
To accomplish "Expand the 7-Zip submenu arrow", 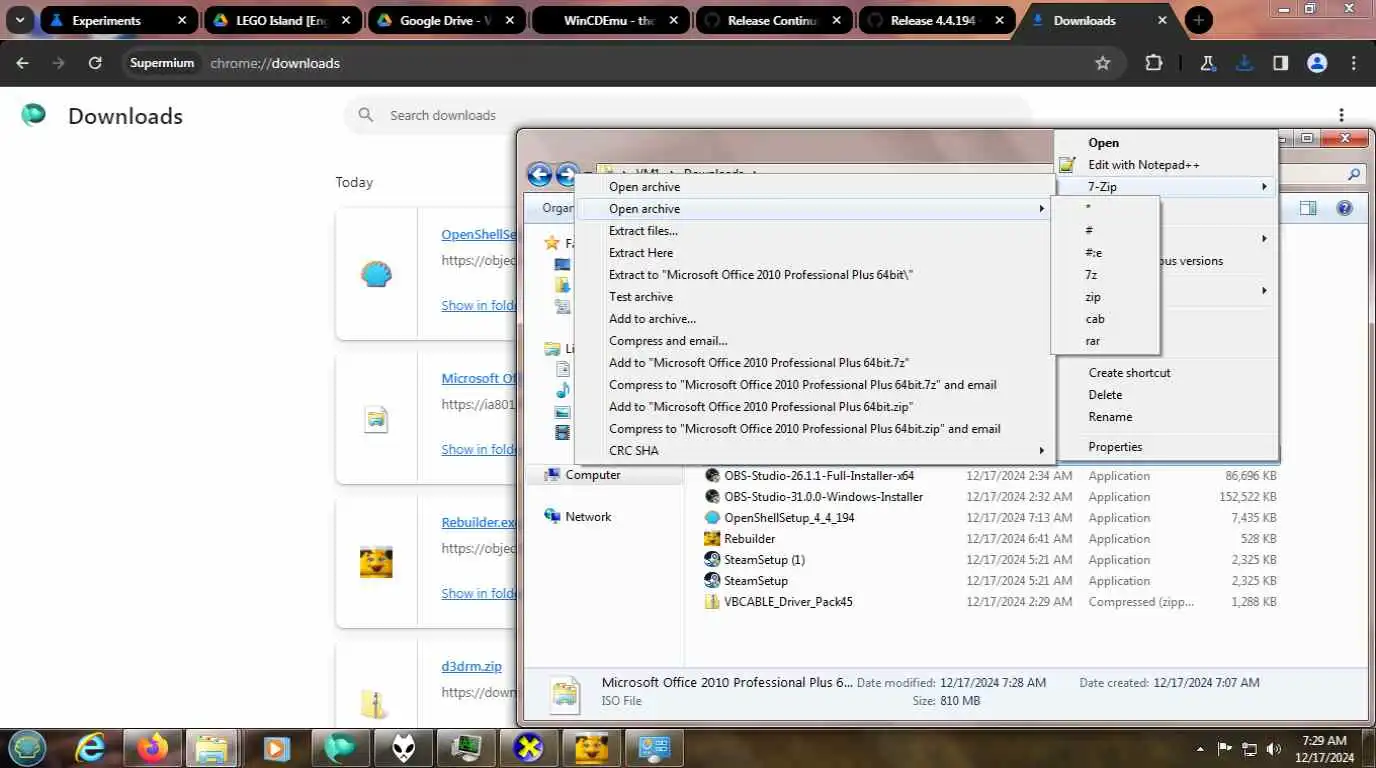I will 1264,187.
